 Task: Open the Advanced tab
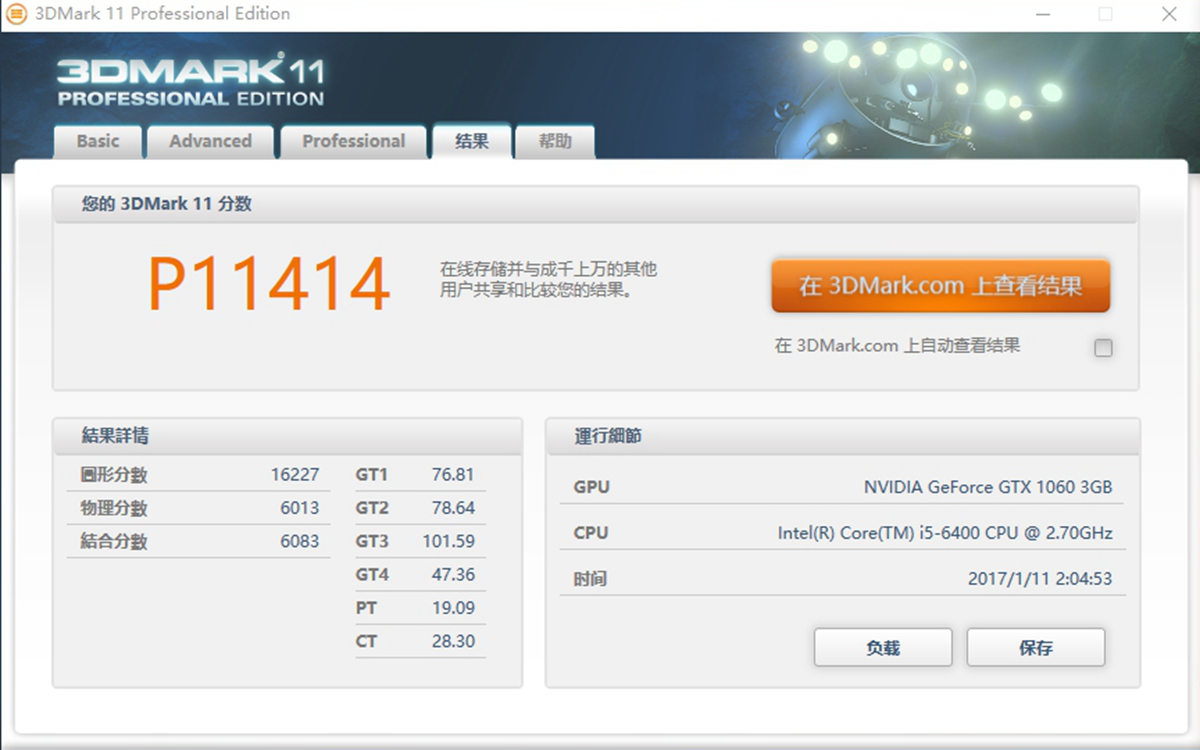click(210, 141)
